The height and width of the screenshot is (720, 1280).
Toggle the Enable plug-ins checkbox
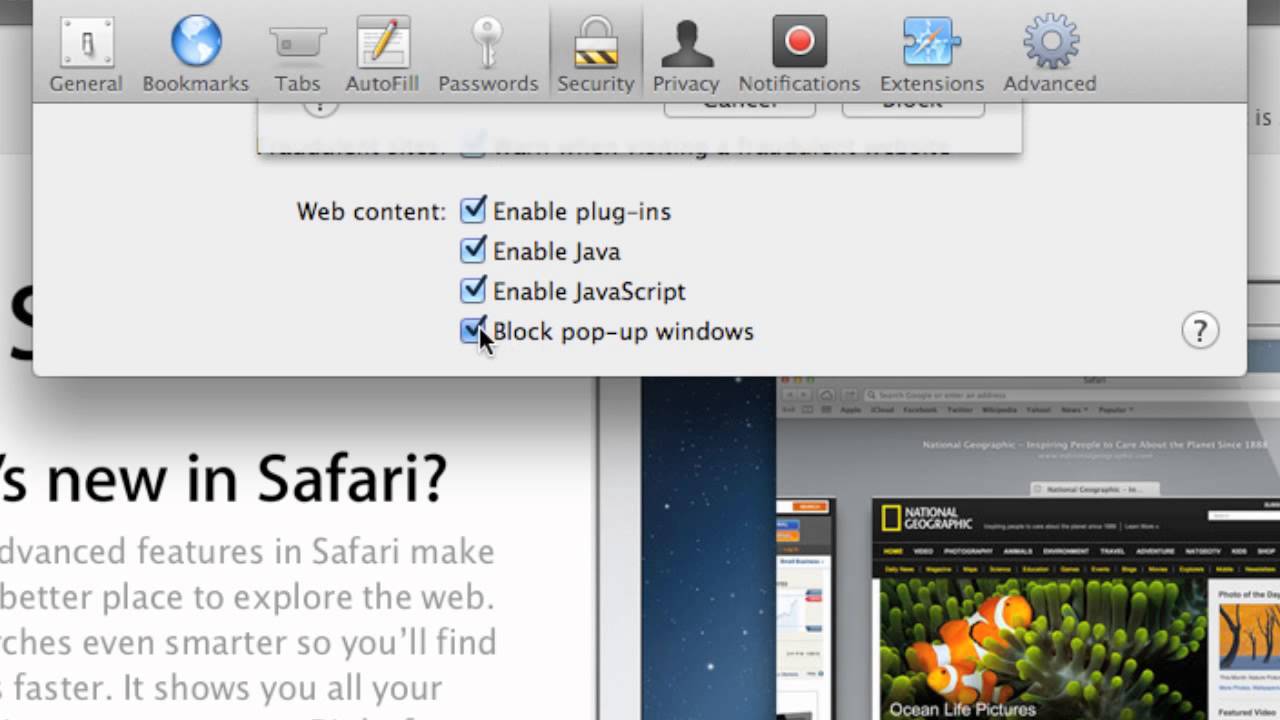(x=473, y=210)
